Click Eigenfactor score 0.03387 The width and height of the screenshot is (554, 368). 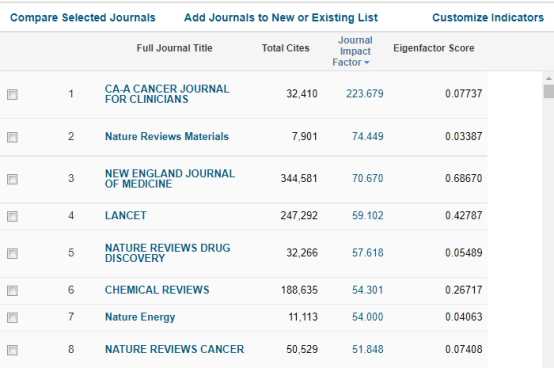pos(464,136)
